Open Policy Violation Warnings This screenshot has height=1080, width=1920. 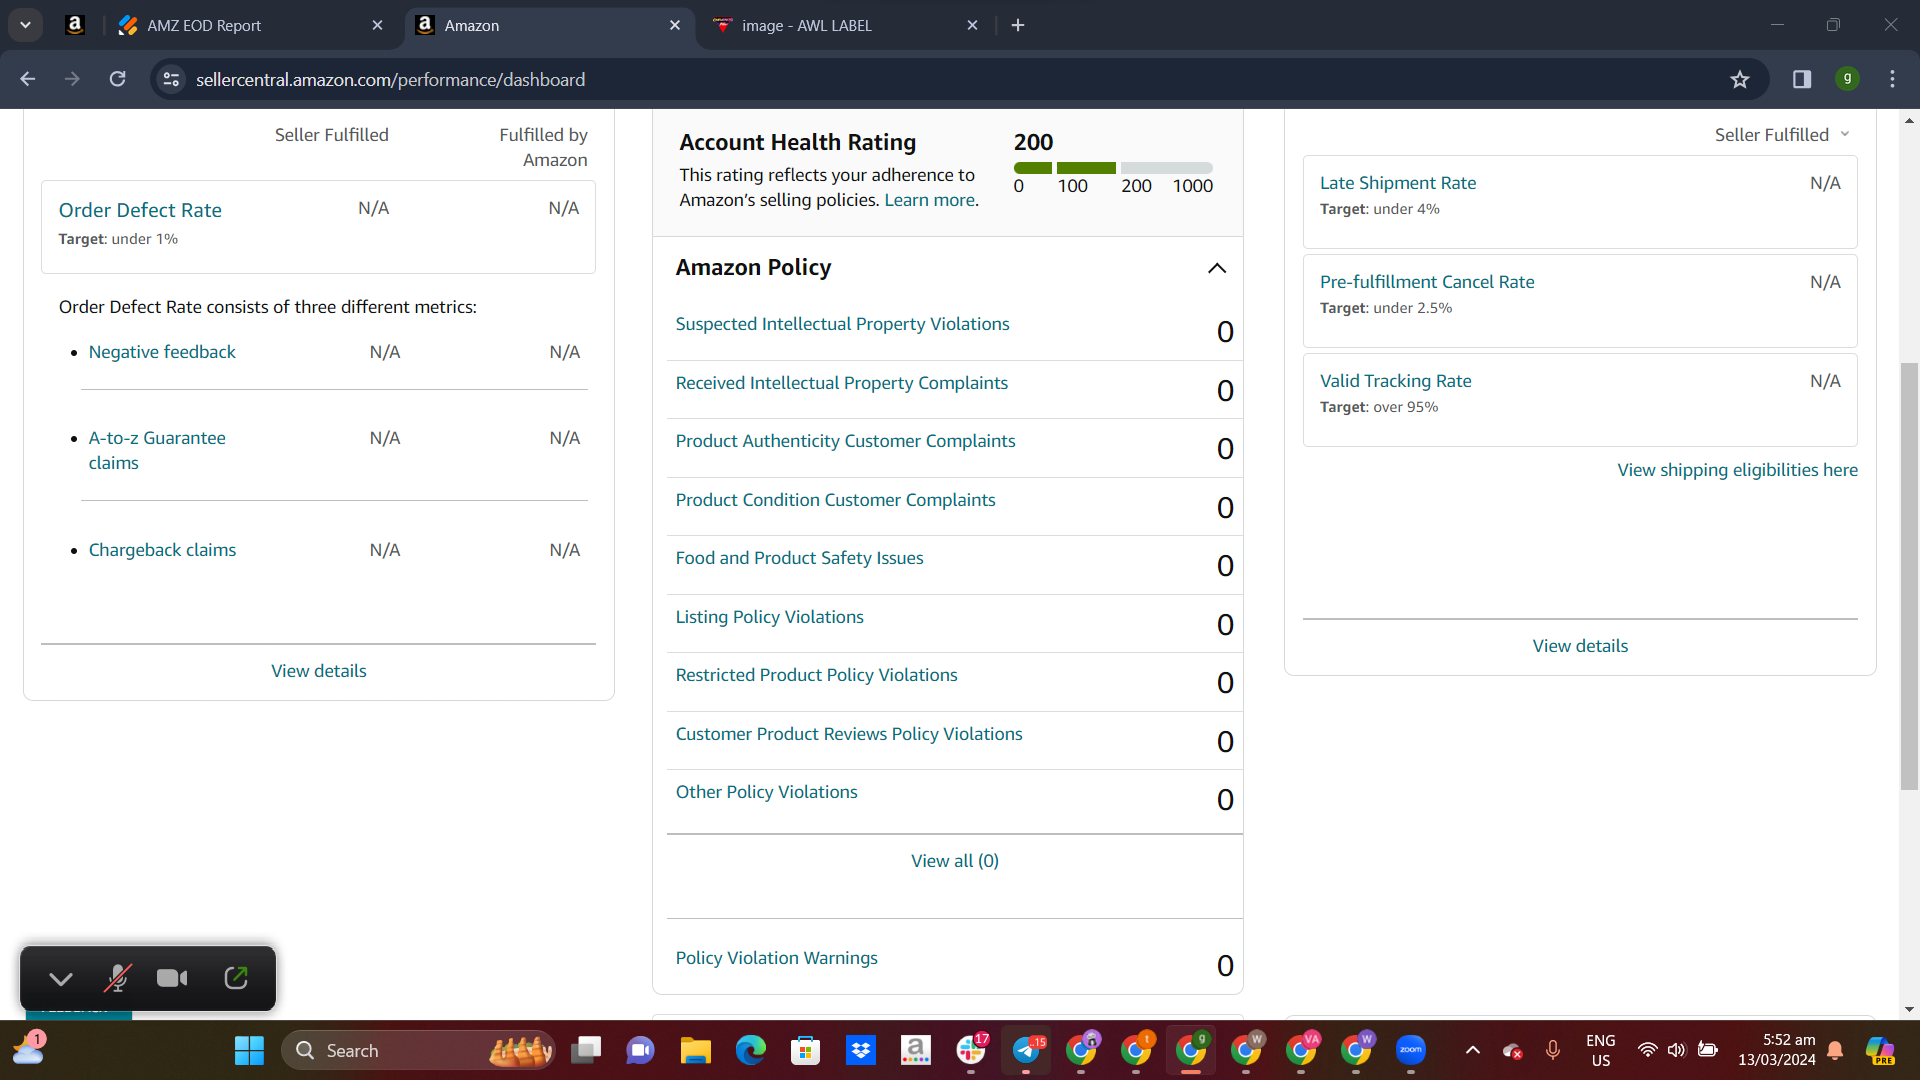(776, 958)
